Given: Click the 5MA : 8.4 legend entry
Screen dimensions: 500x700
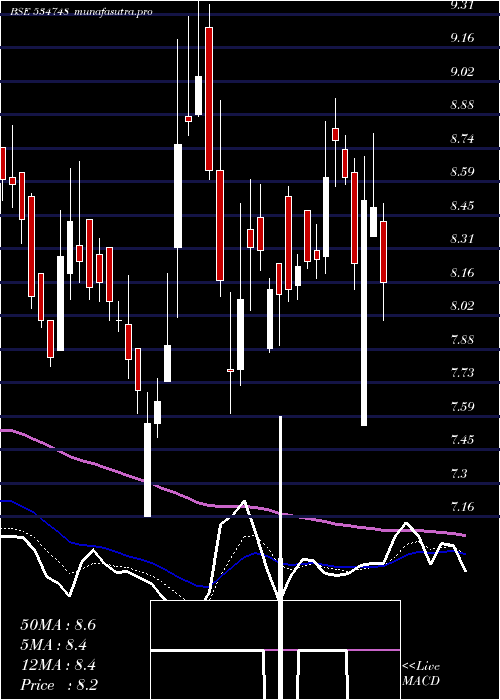Looking at the screenshot, I should pyautogui.click(x=54, y=645).
